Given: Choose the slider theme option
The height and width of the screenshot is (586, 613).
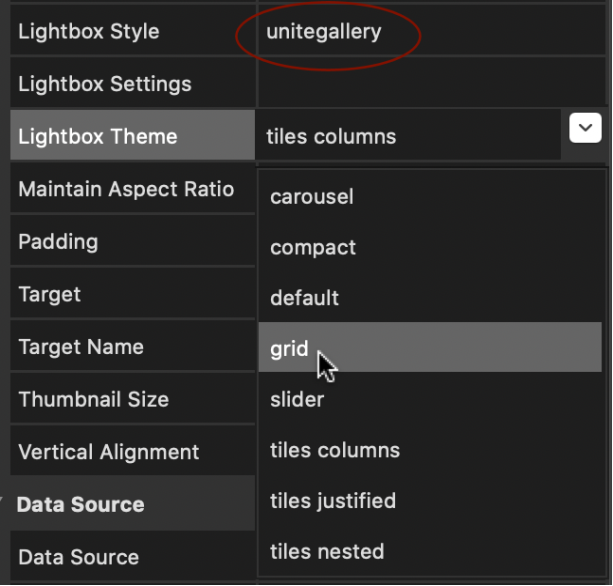Looking at the screenshot, I should (430, 399).
